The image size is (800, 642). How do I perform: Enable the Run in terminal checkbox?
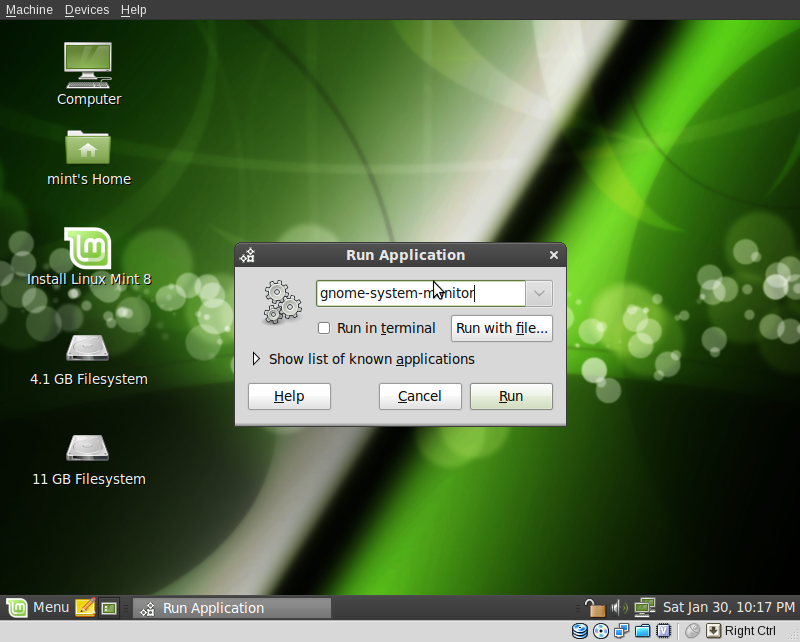tap(323, 328)
